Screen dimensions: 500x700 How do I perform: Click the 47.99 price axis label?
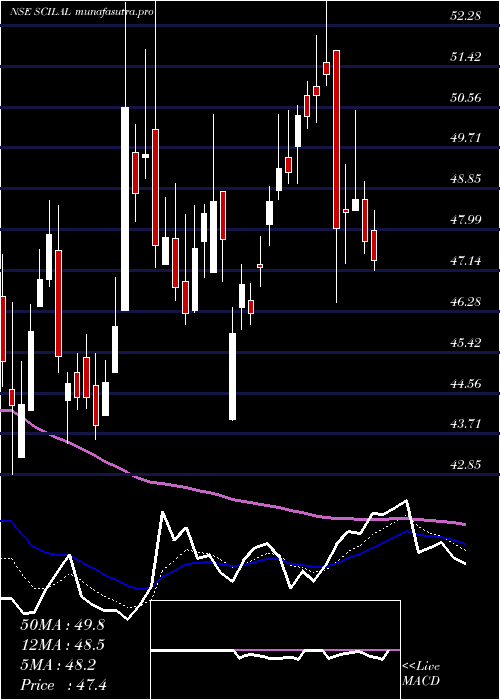click(466, 220)
